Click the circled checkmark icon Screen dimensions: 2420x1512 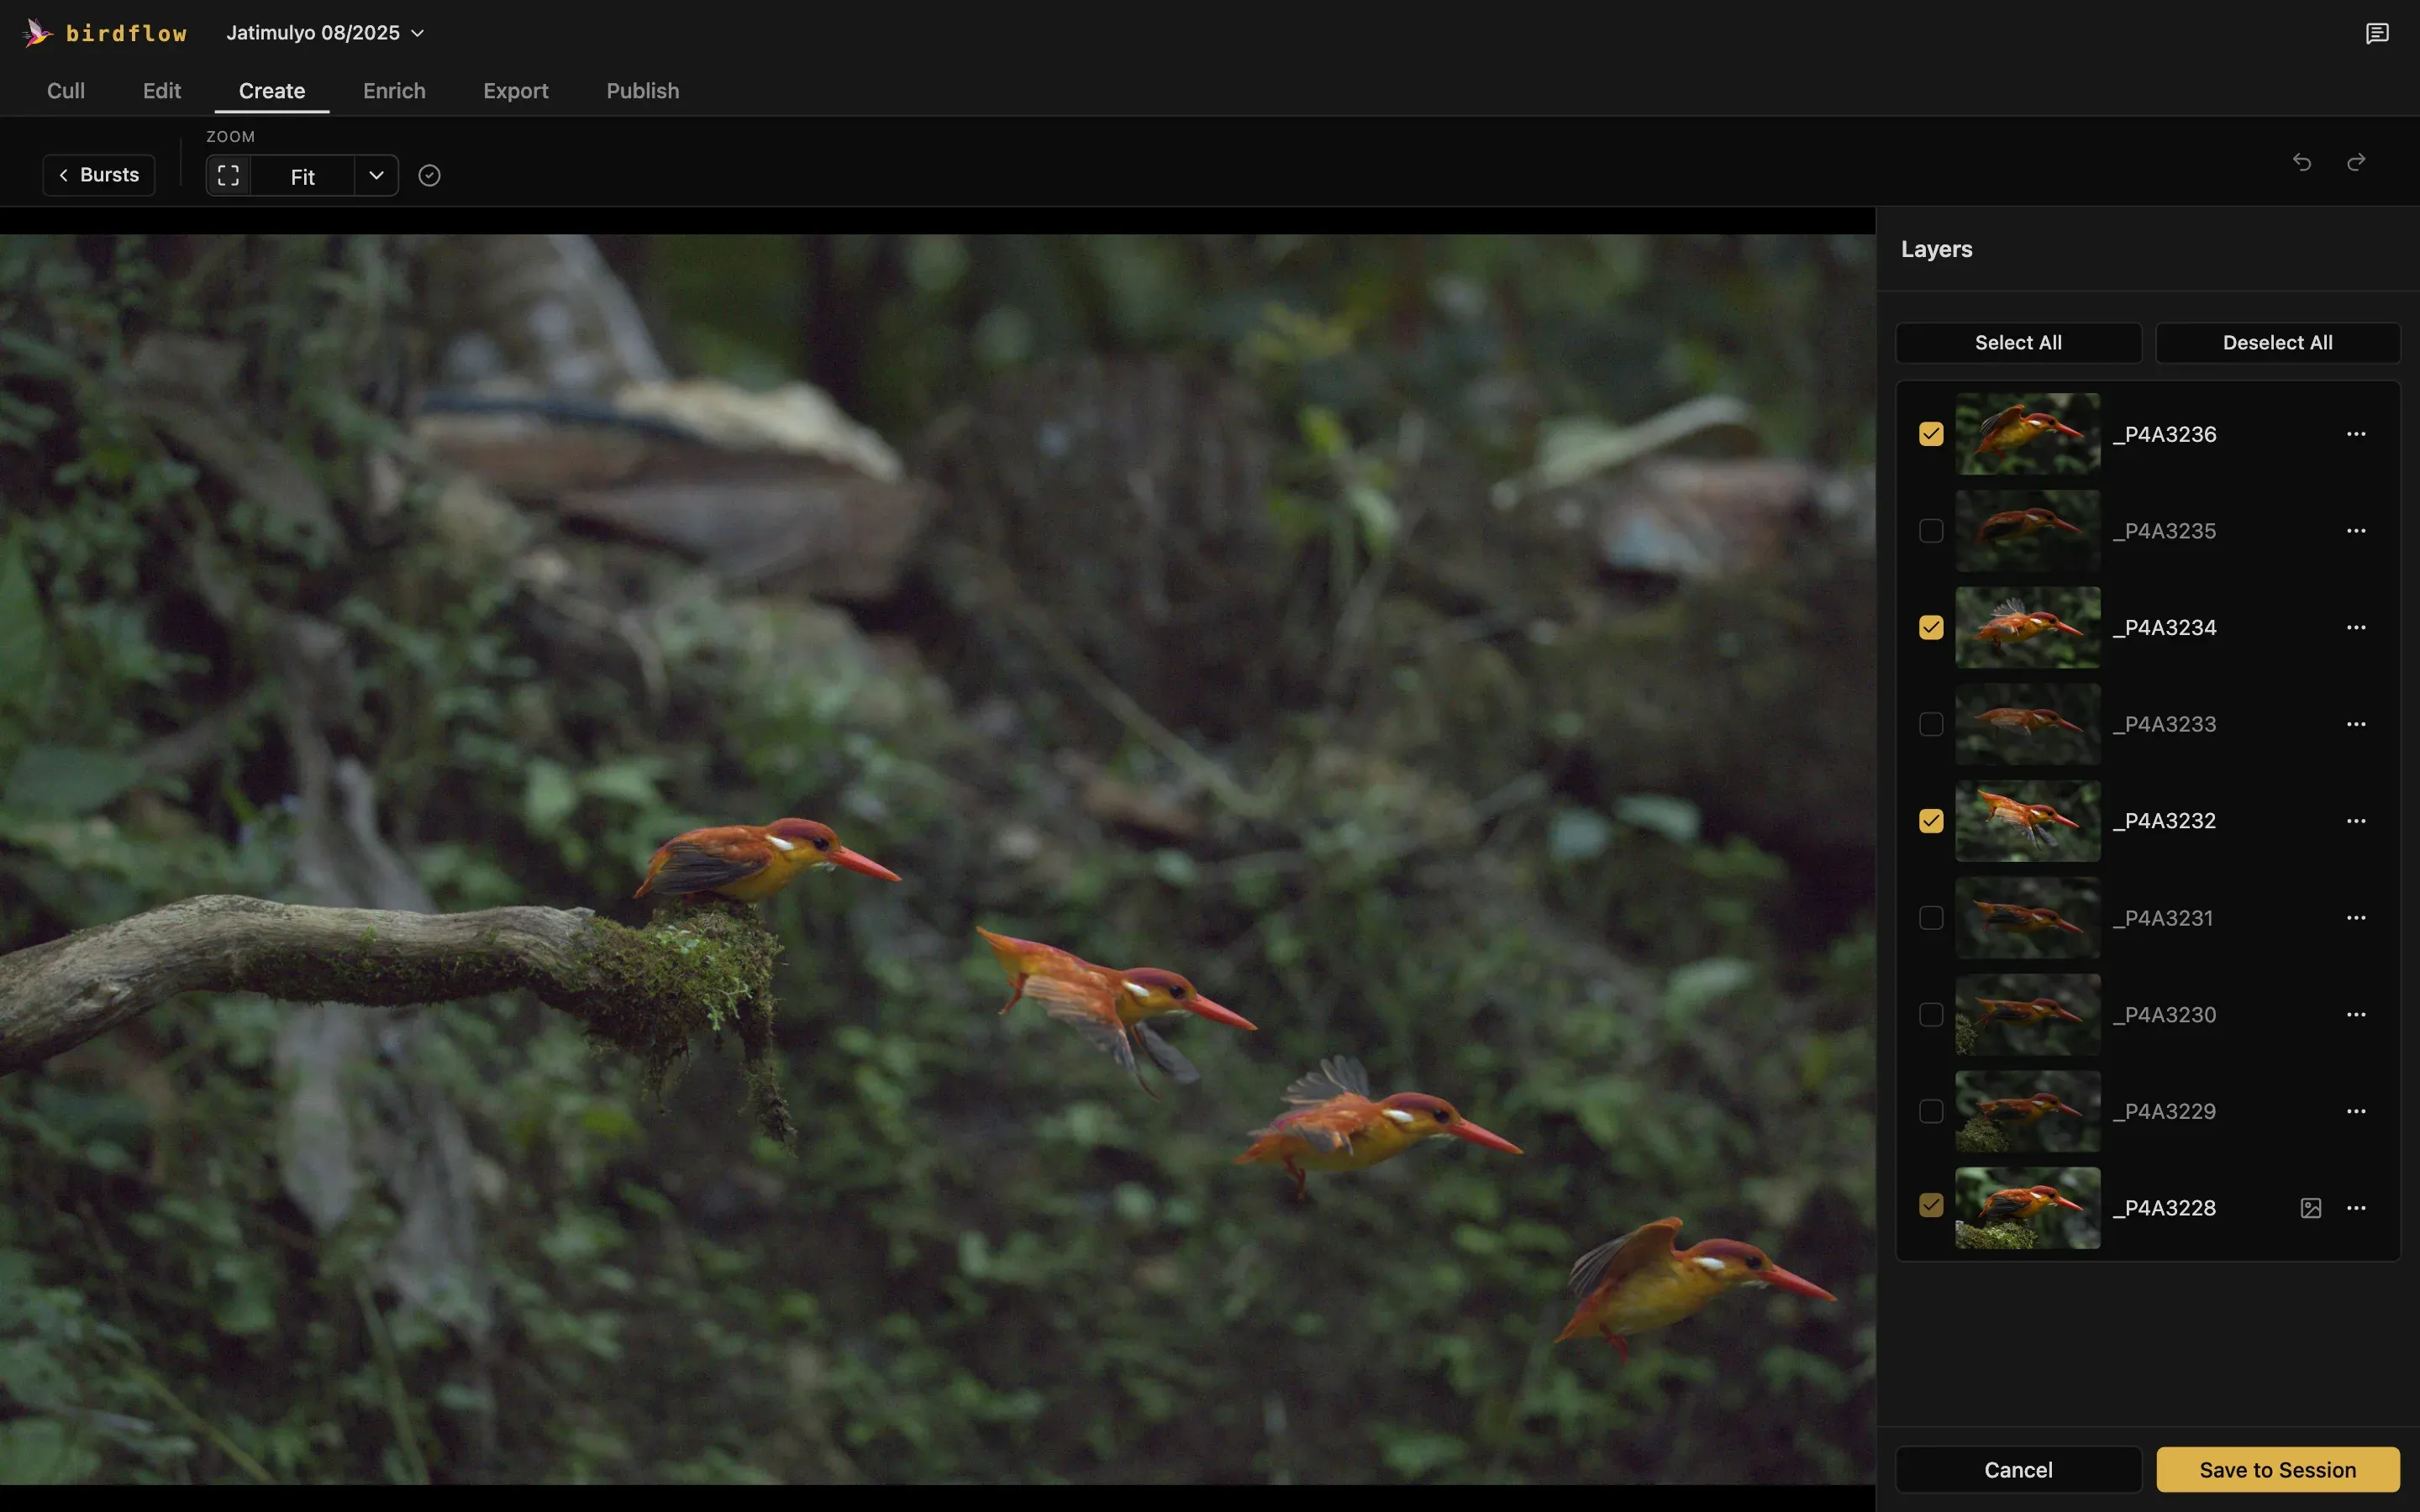click(x=429, y=176)
